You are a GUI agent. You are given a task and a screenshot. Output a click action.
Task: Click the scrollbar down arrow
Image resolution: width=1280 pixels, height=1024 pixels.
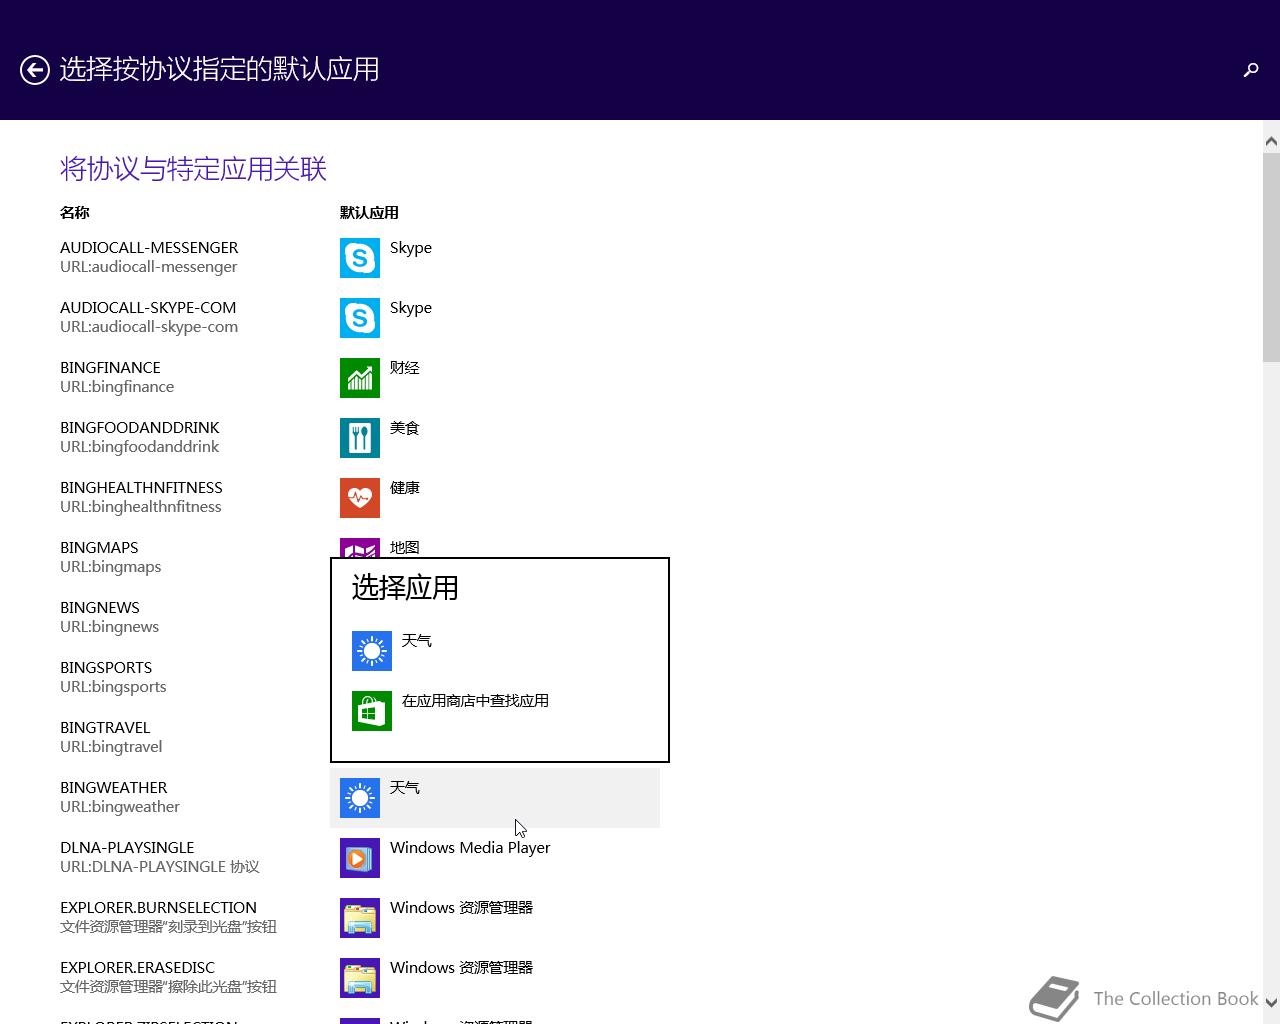pyautogui.click(x=1271, y=1002)
